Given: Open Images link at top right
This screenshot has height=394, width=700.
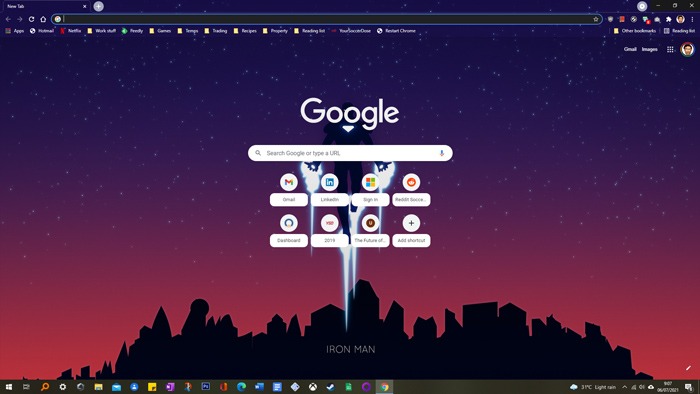Looking at the screenshot, I should click(x=650, y=50).
